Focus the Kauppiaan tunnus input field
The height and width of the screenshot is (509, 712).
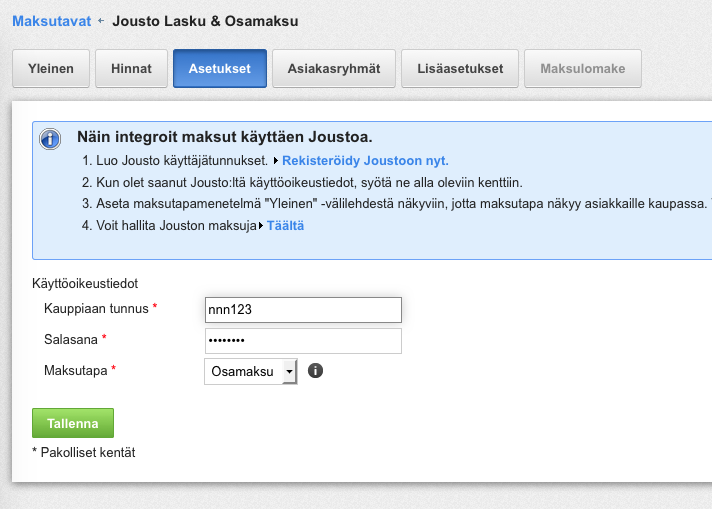point(303,310)
